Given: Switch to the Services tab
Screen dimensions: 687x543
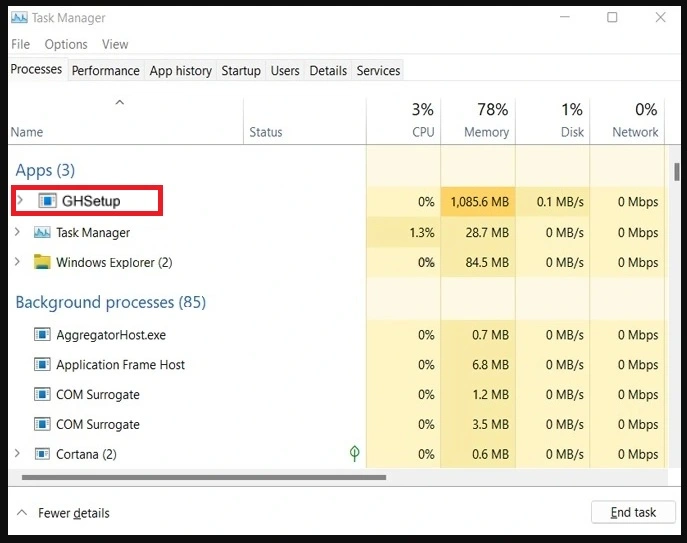Looking at the screenshot, I should [378, 71].
